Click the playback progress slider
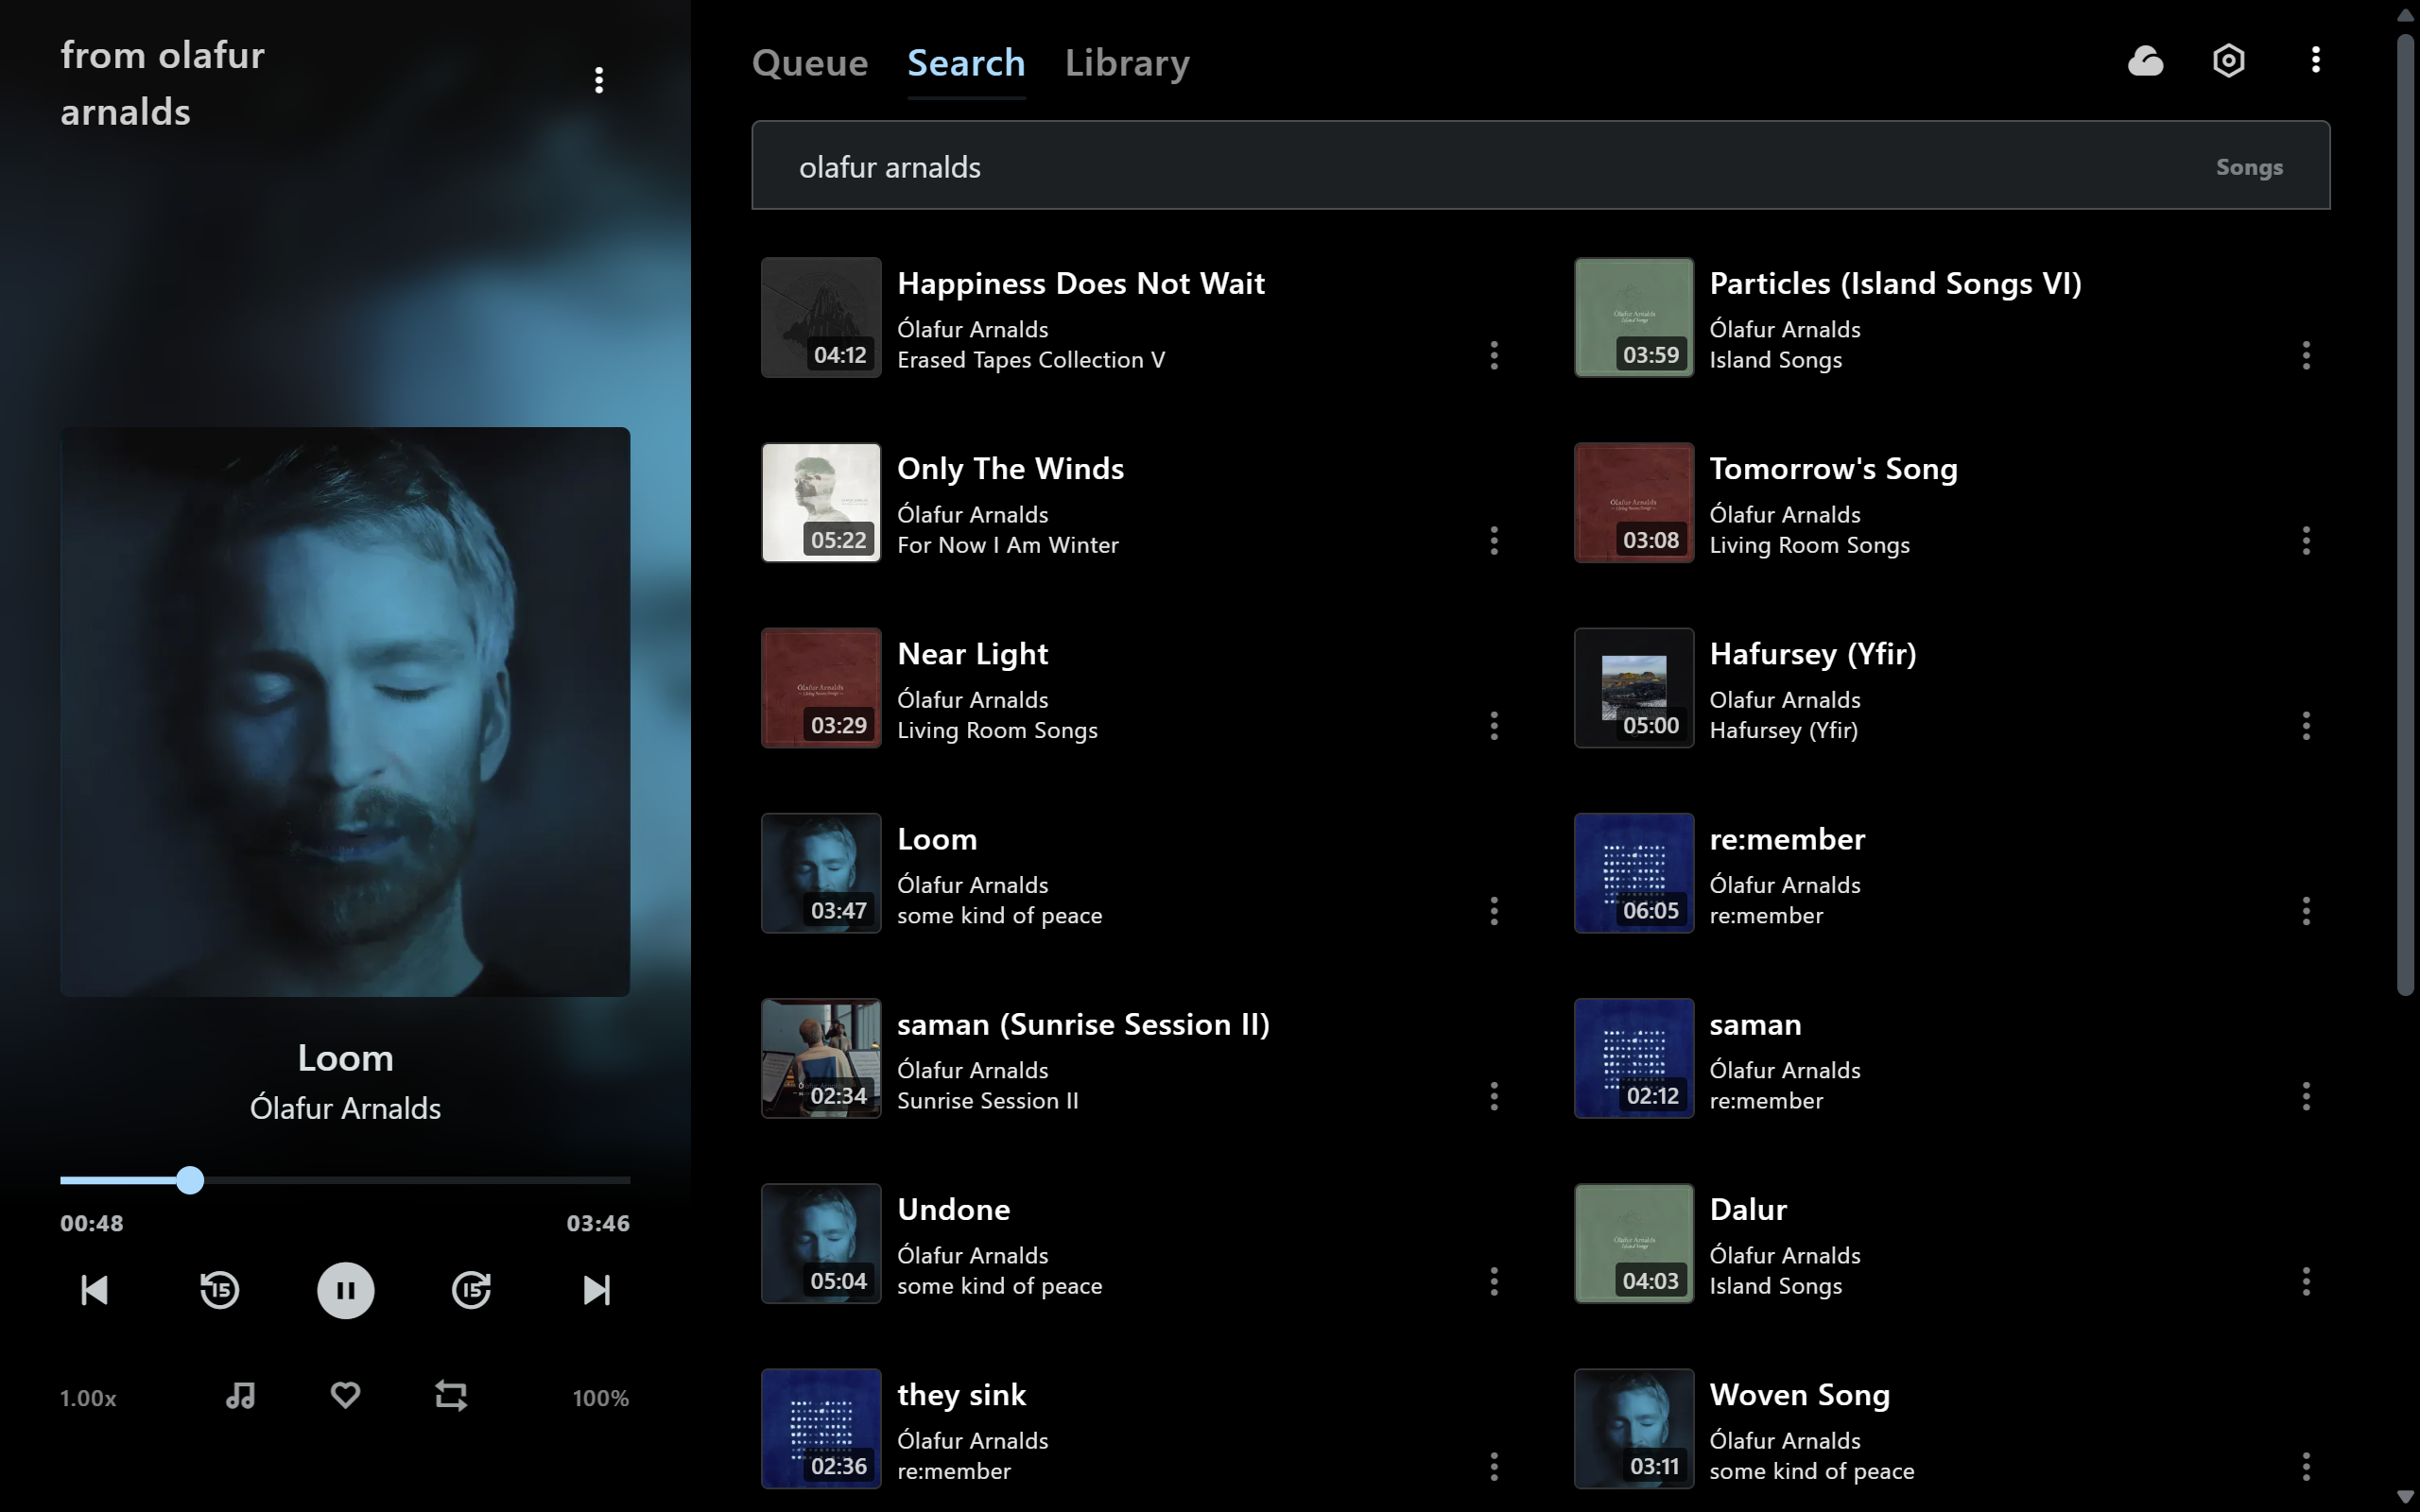Screen dimensions: 2420x1512 pyautogui.click(x=345, y=1180)
